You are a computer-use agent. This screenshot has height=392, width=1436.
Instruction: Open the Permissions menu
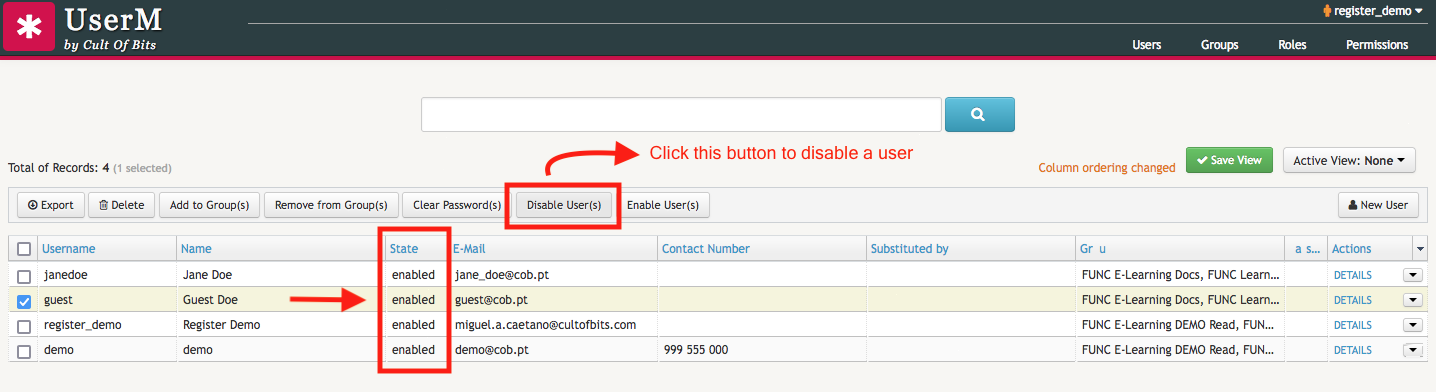click(x=1376, y=45)
